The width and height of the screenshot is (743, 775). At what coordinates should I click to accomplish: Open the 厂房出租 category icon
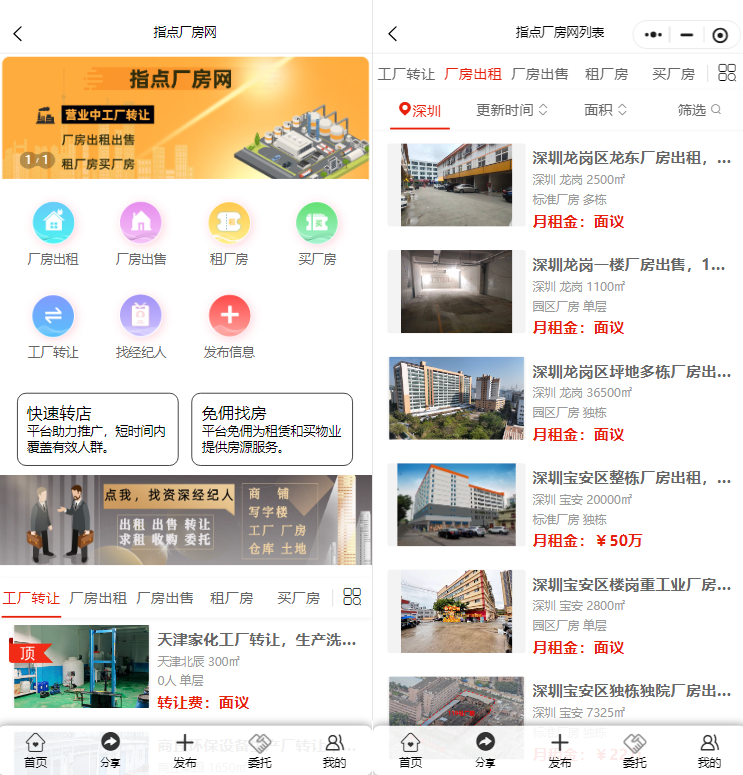(x=53, y=222)
